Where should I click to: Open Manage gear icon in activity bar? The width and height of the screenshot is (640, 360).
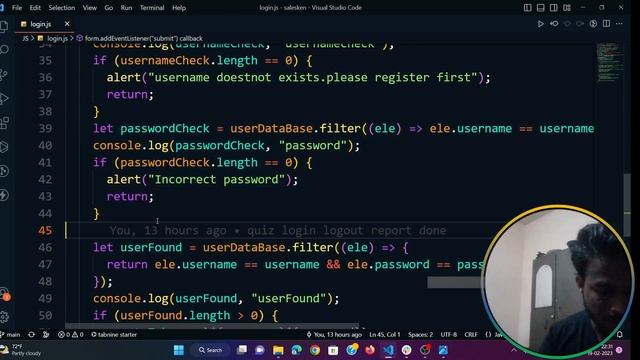(4, 316)
